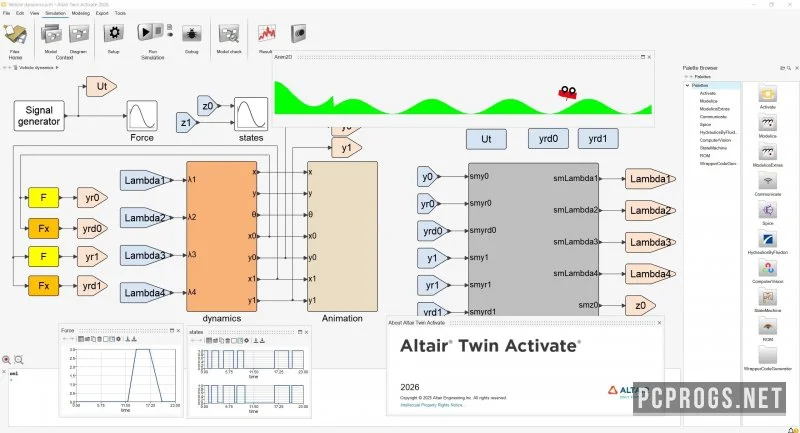Open the Activate palette folder icon
This screenshot has width=800, height=433.
pyautogui.click(x=767, y=94)
